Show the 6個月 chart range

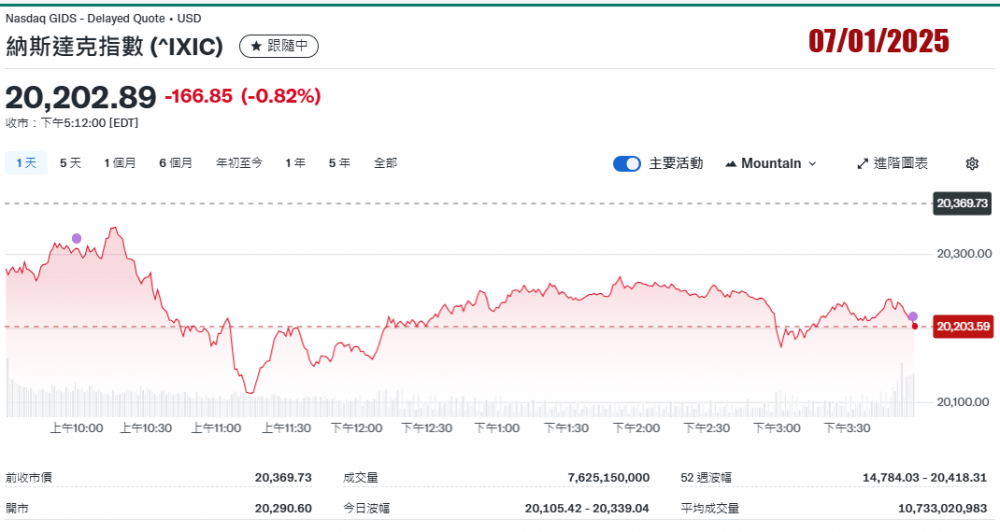click(x=175, y=163)
